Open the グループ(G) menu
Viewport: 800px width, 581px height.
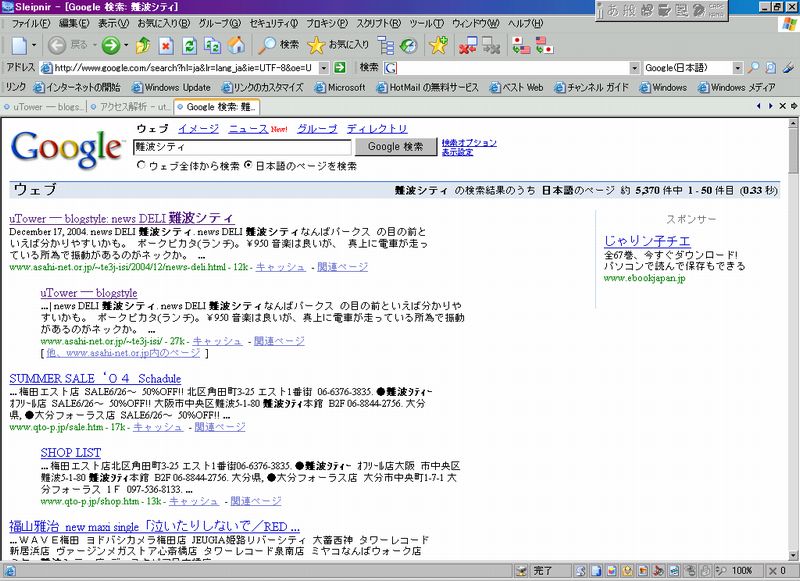tap(219, 23)
